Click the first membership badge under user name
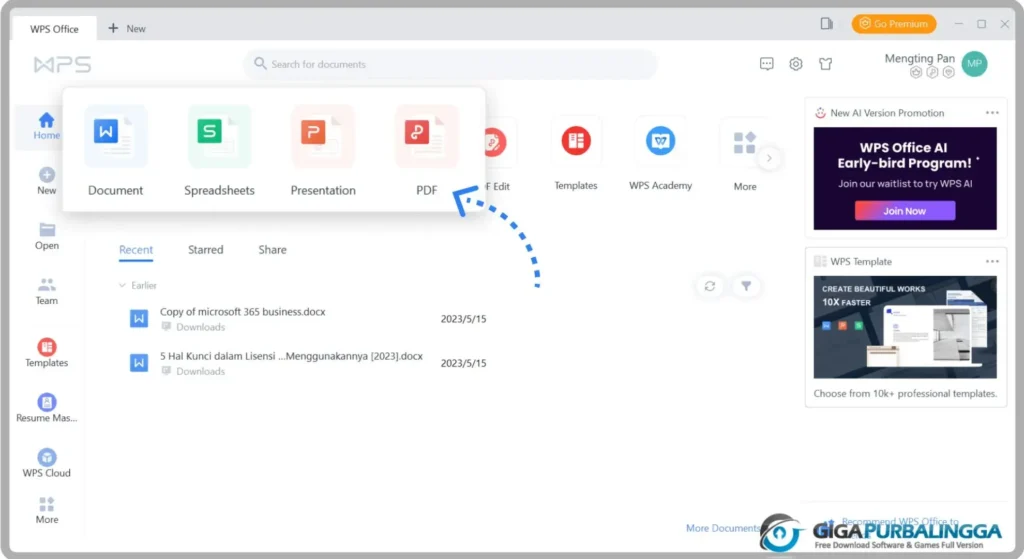Screen dimensions: 1024x559 click(x=916, y=72)
